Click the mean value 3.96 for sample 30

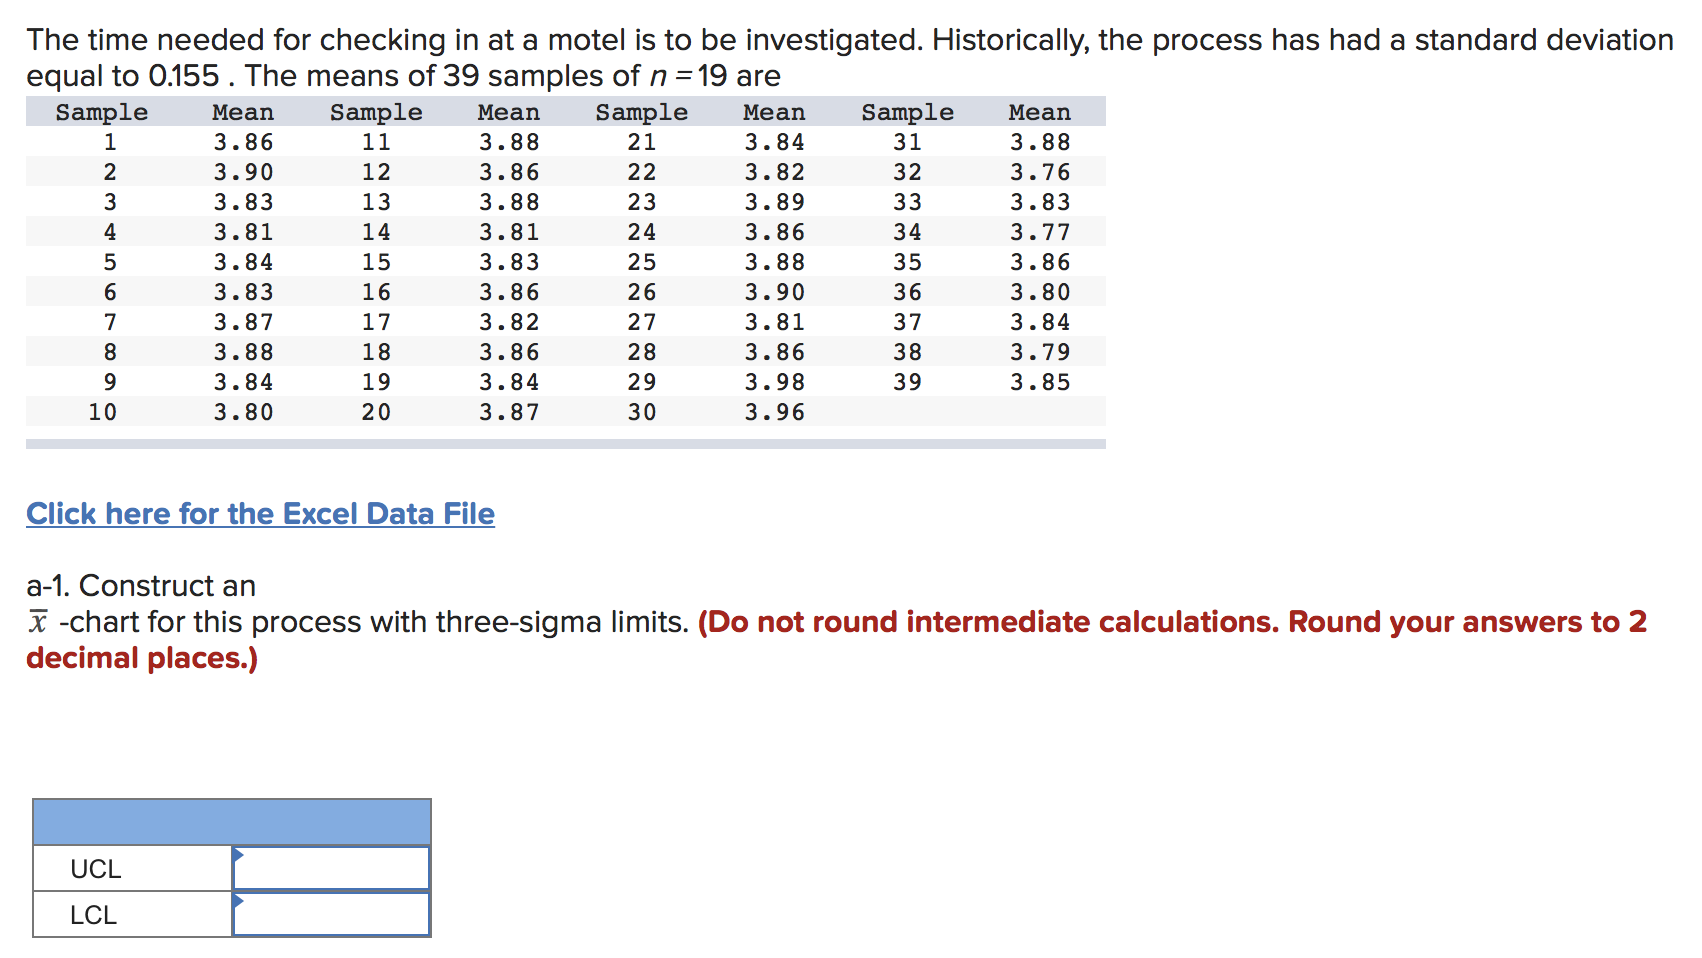pyautogui.click(x=774, y=411)
